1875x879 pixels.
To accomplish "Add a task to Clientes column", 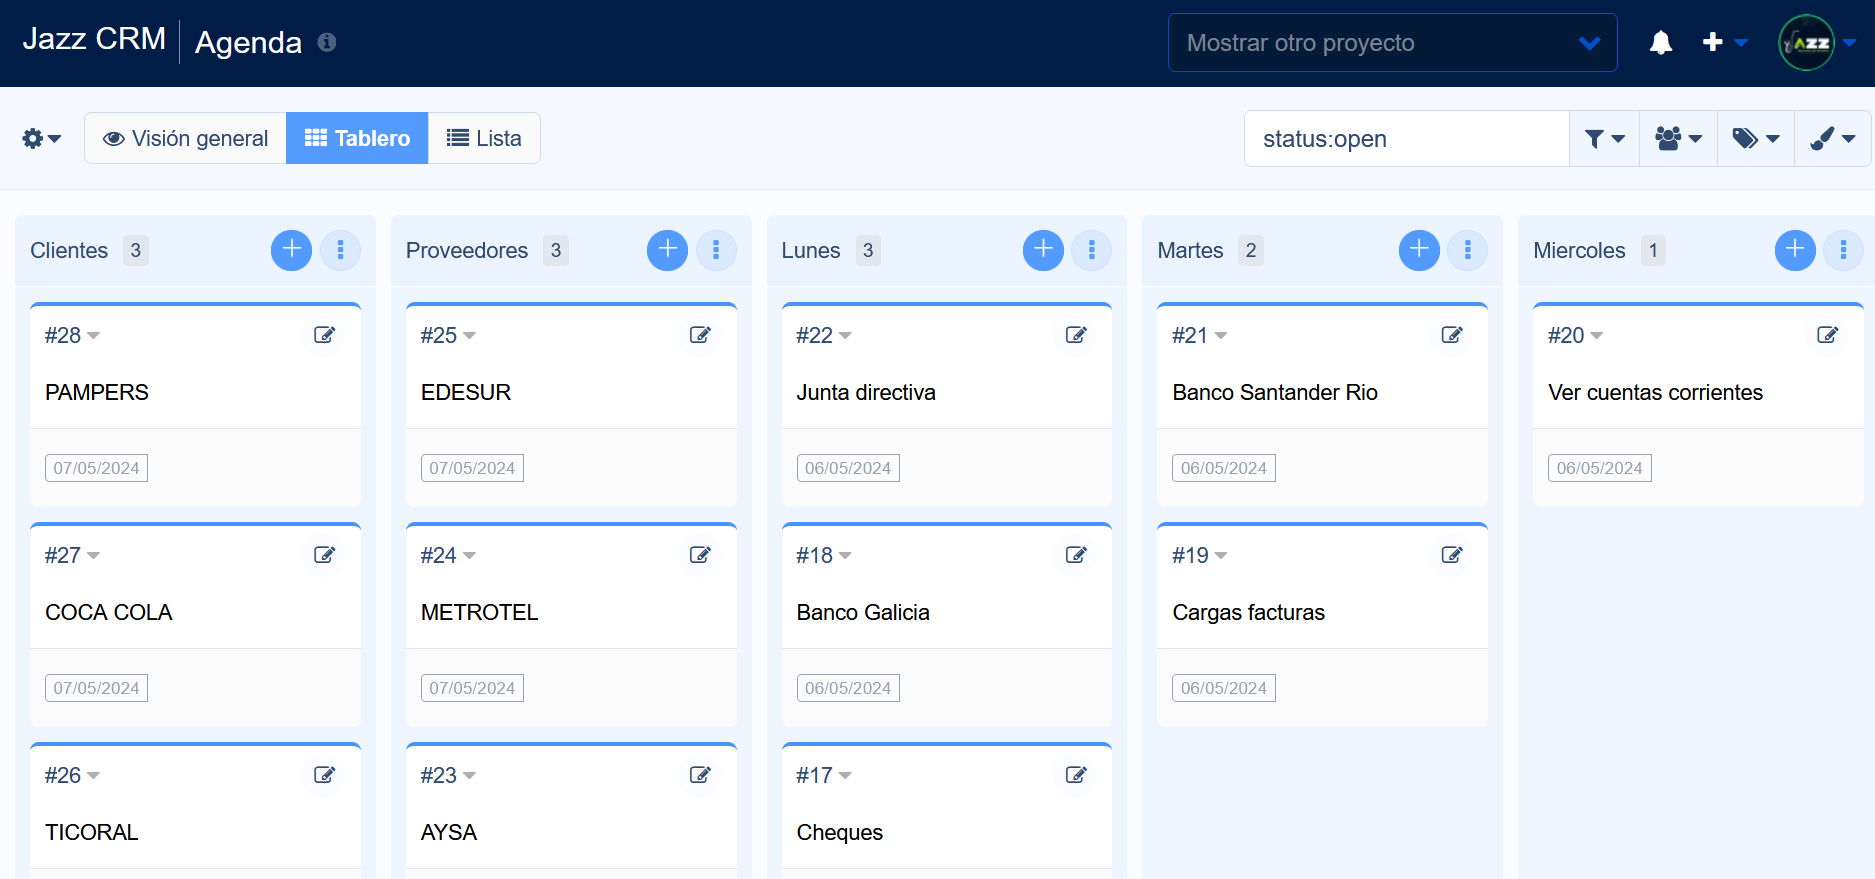I will tap(292, 249).
